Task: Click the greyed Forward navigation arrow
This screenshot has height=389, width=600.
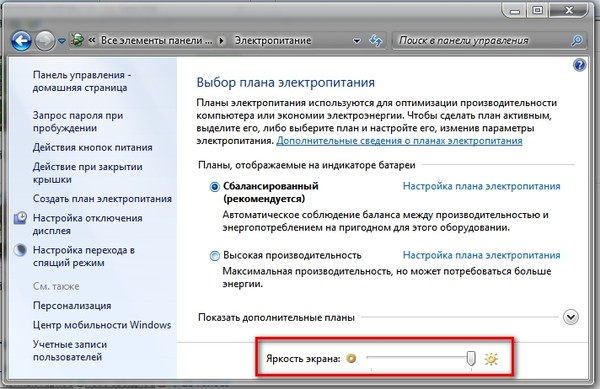Action: (x=45, y=41)
